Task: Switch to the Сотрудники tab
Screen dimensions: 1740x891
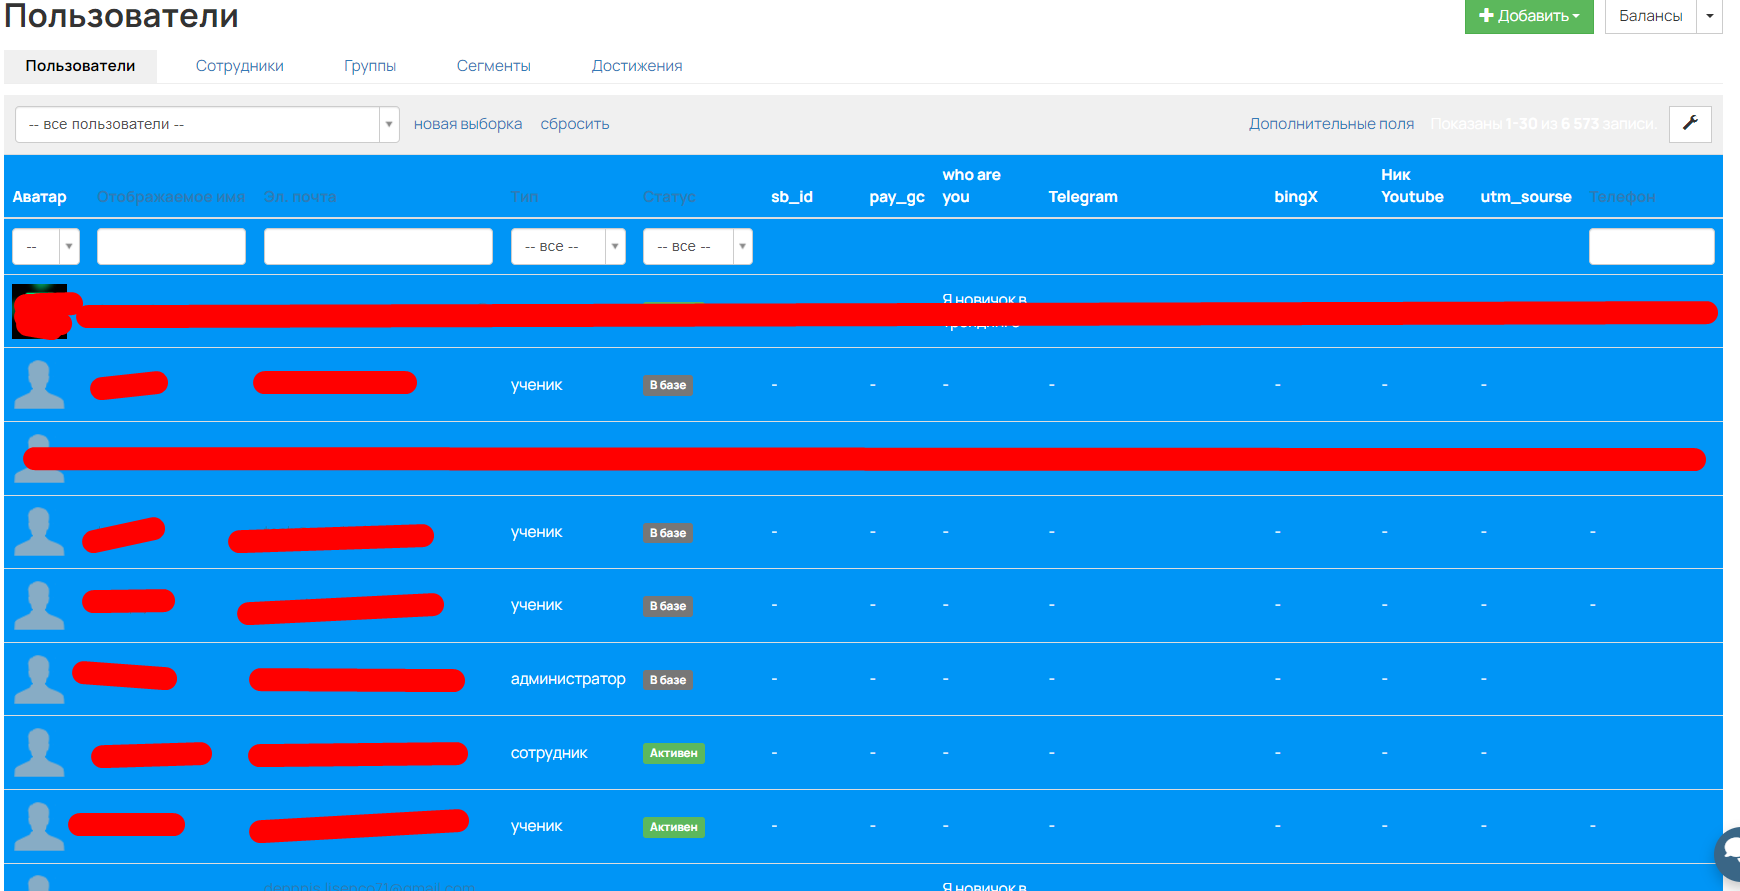Action: pos(239,66)
